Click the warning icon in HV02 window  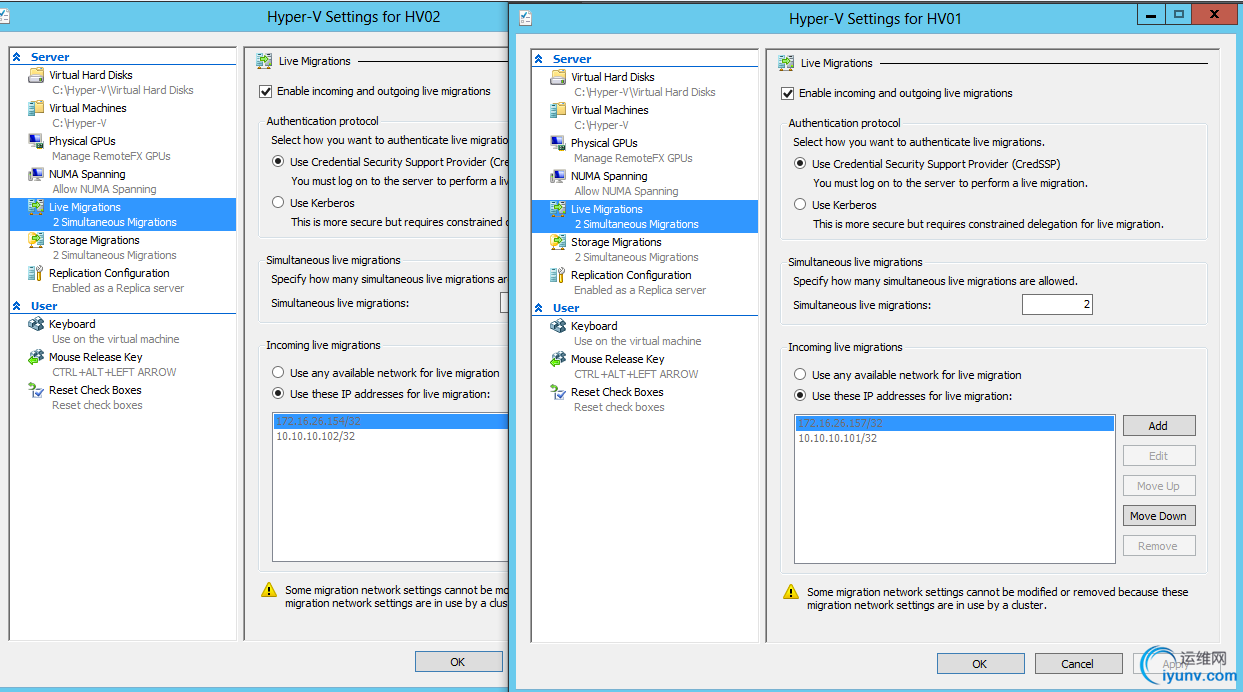[x=269, y=590]
